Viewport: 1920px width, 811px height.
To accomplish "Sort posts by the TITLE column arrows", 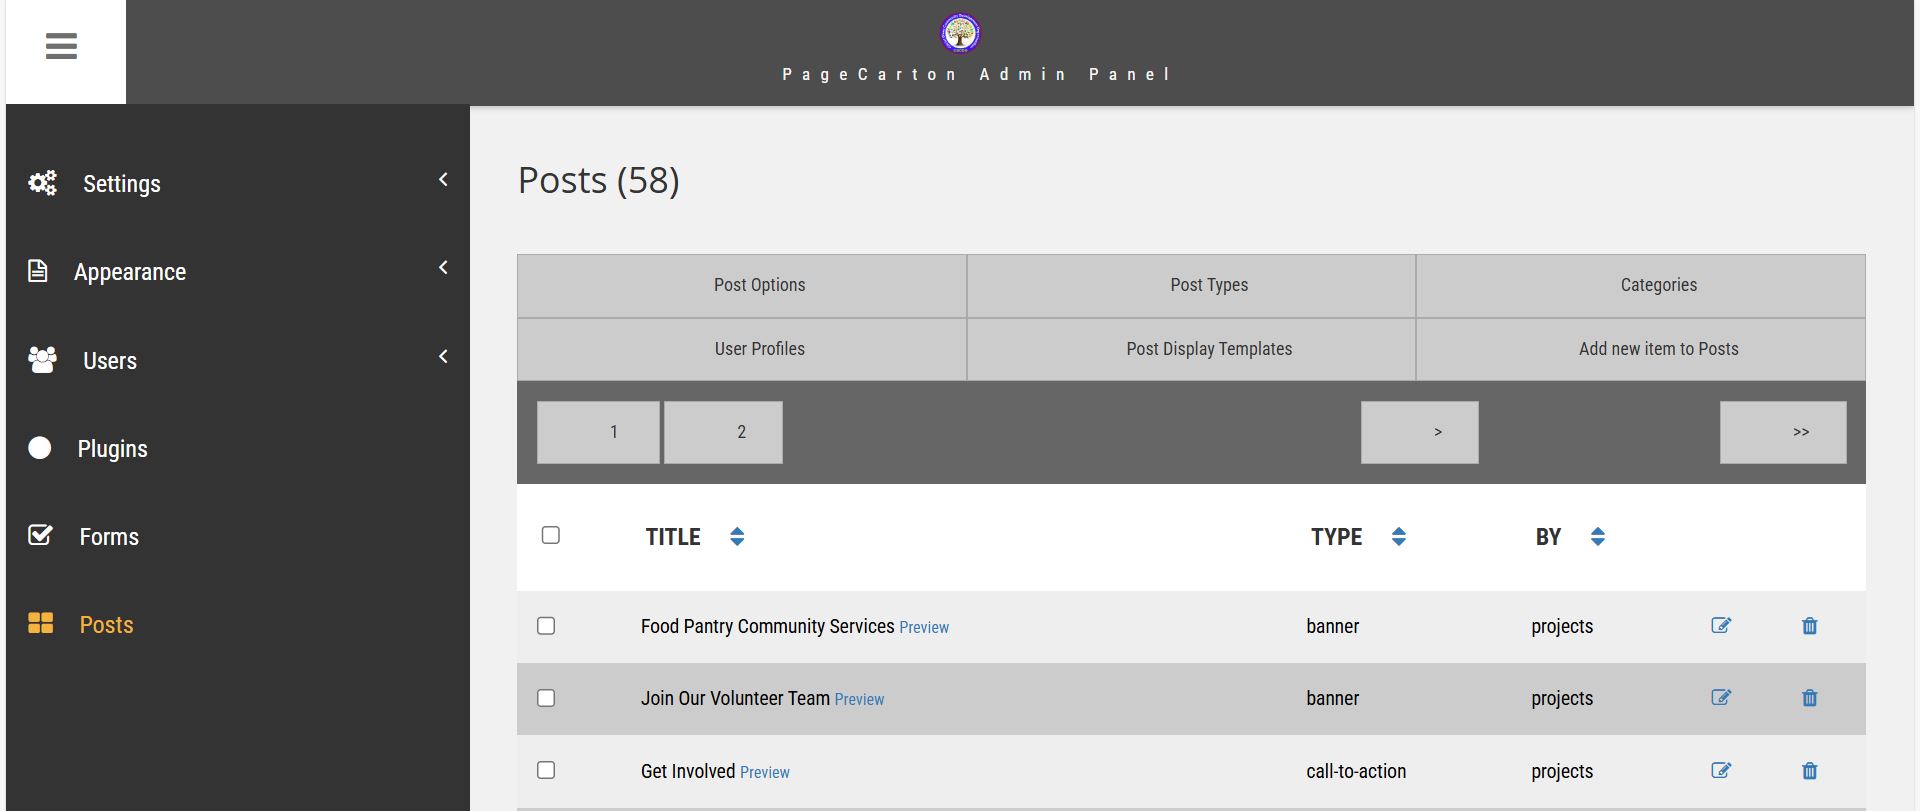I will tap(737, 537).
